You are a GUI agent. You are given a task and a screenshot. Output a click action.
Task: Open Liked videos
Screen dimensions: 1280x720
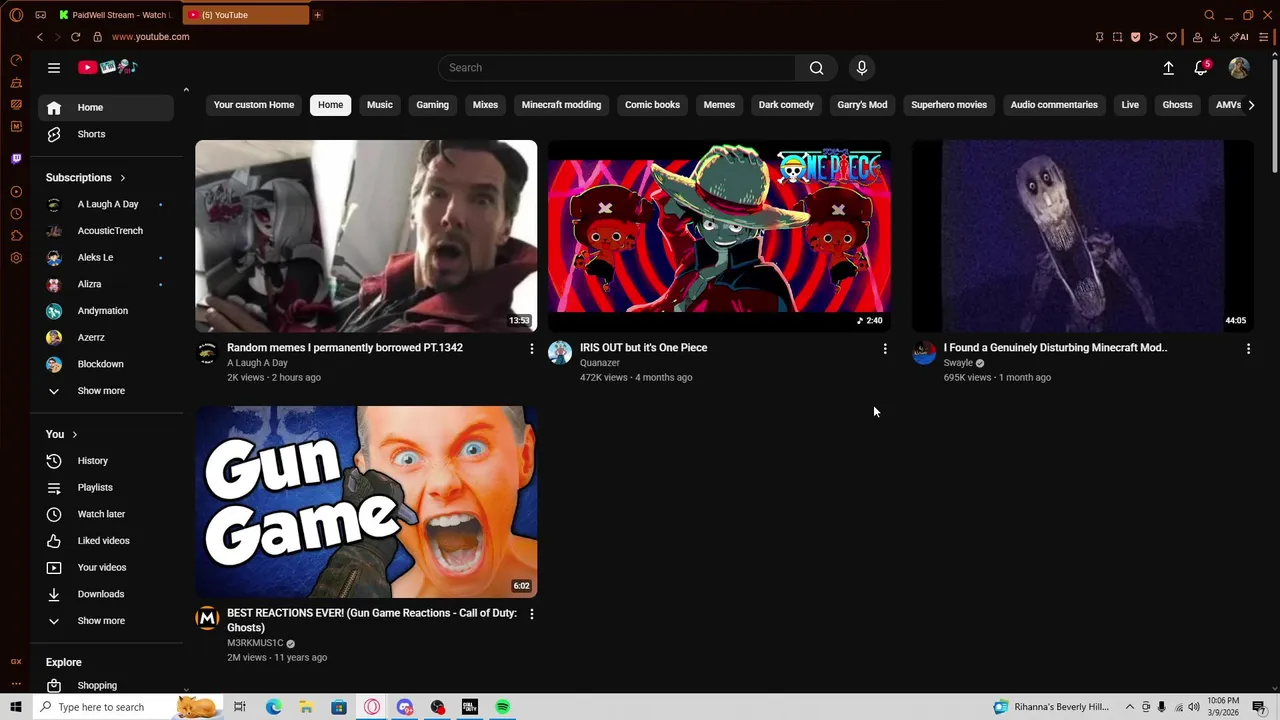coord(105,541)
